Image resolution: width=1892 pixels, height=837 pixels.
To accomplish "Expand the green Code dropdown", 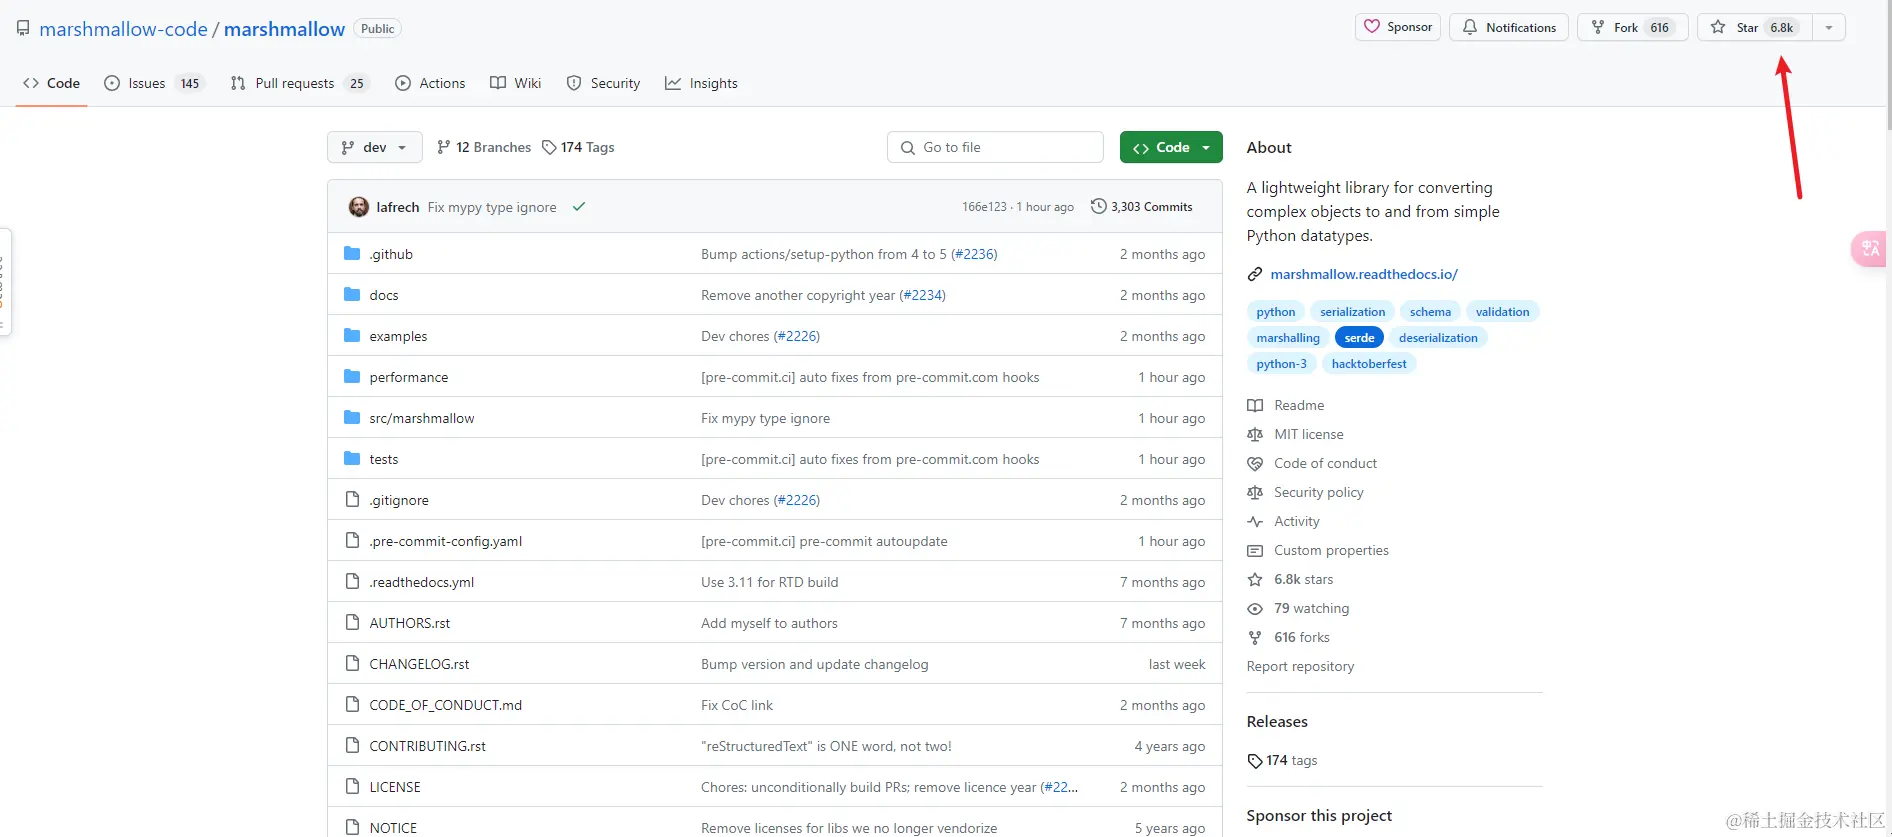I will pyautogui.click(x=1171, y=147).
